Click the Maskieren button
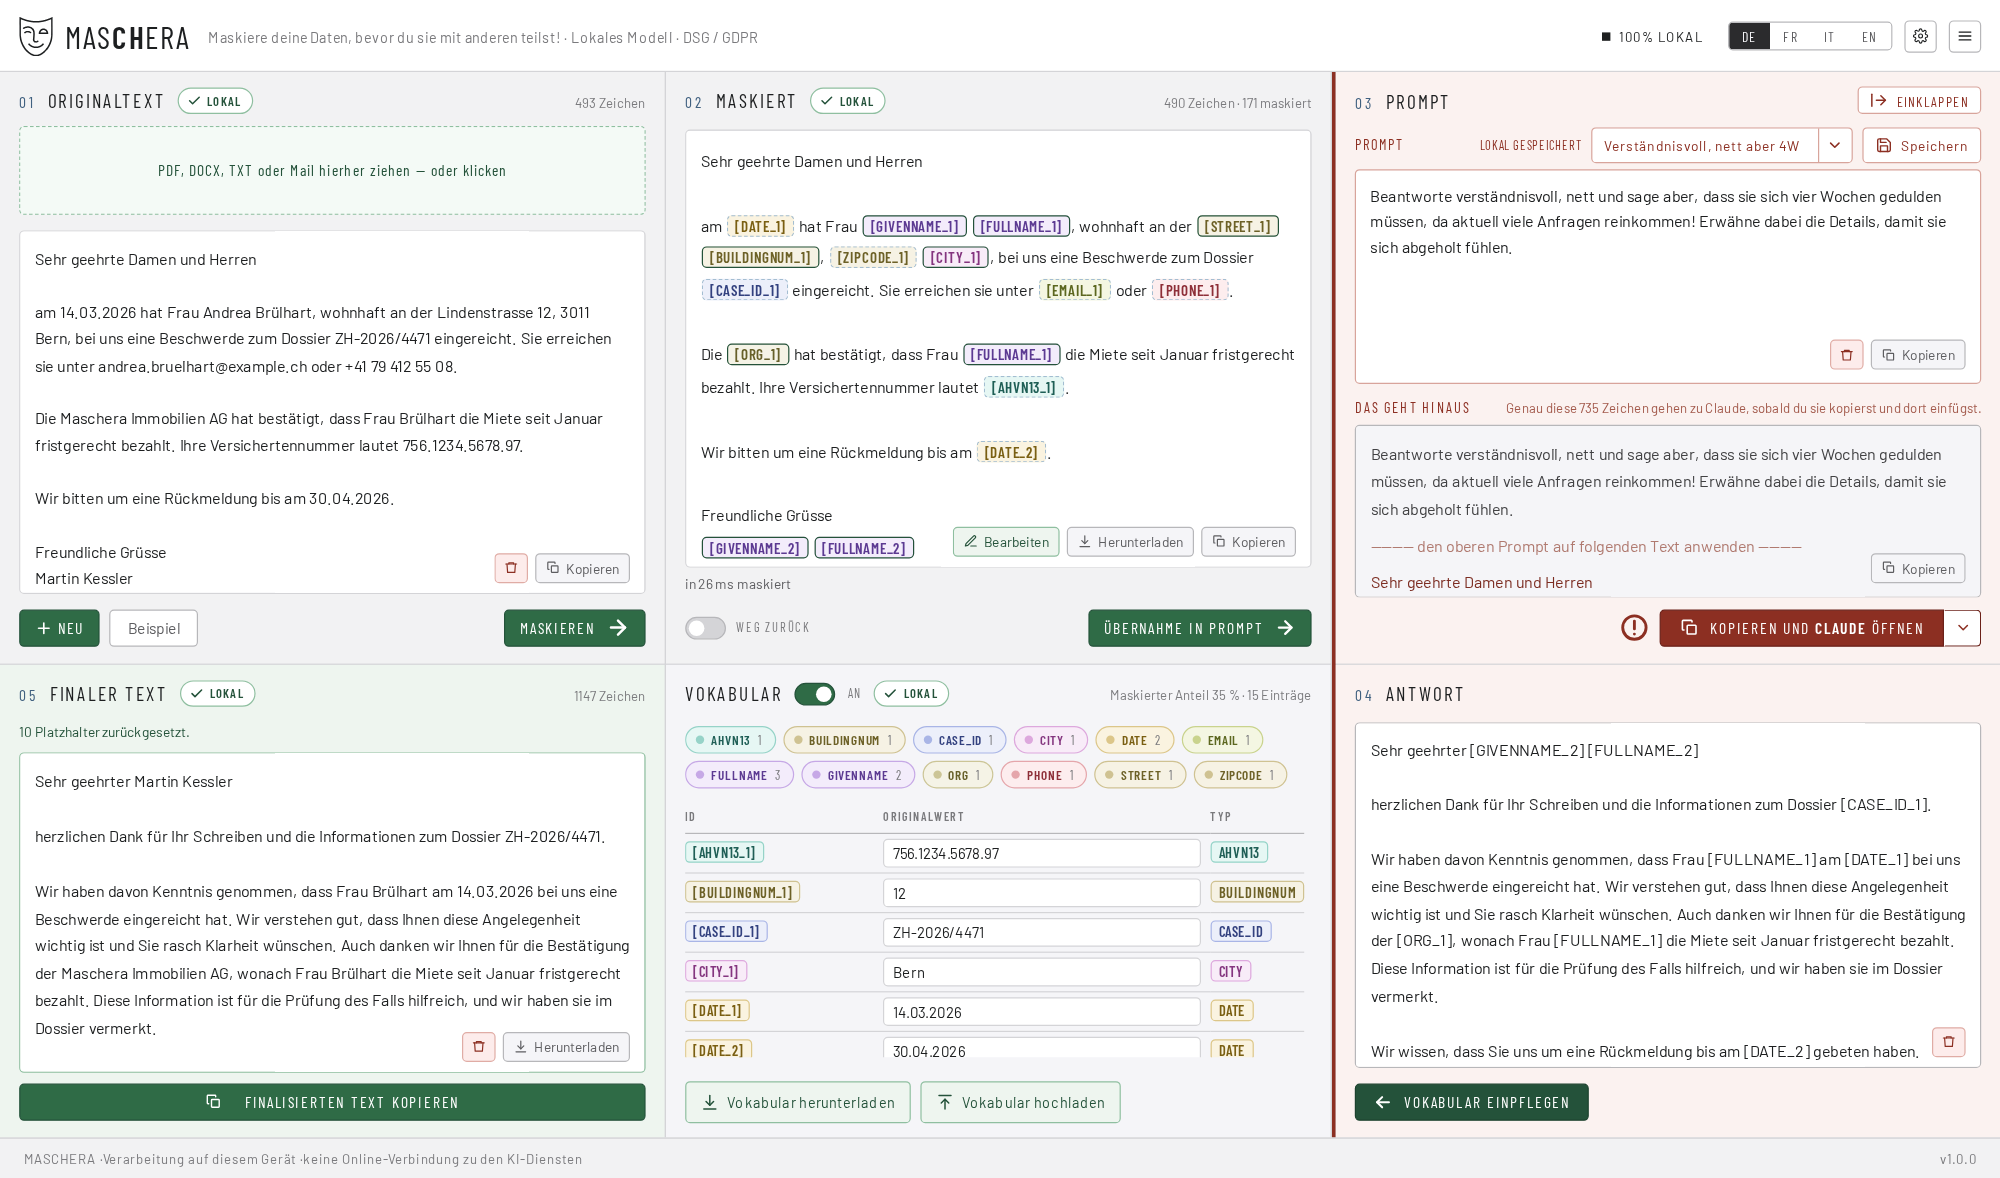 point(574,628)
